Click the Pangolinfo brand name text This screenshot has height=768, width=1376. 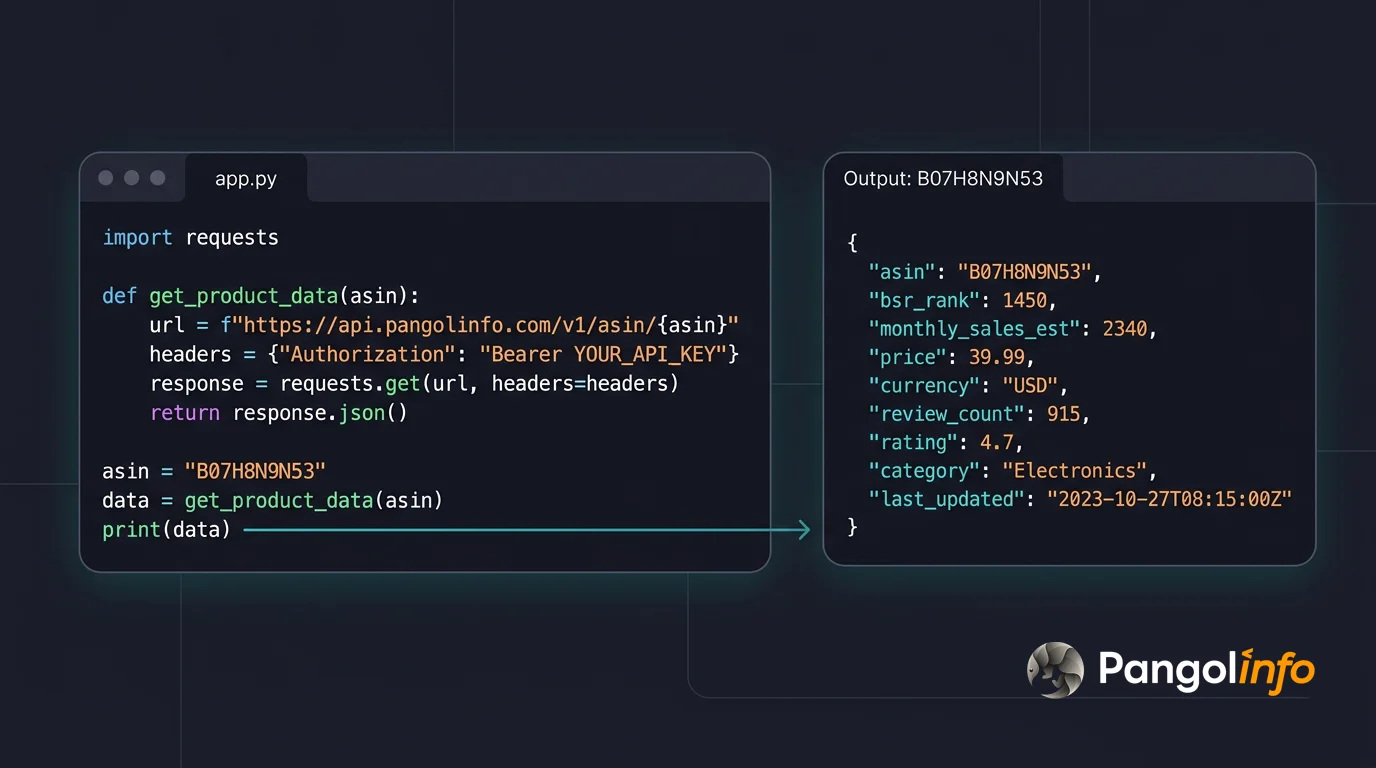coord(1206,669)
